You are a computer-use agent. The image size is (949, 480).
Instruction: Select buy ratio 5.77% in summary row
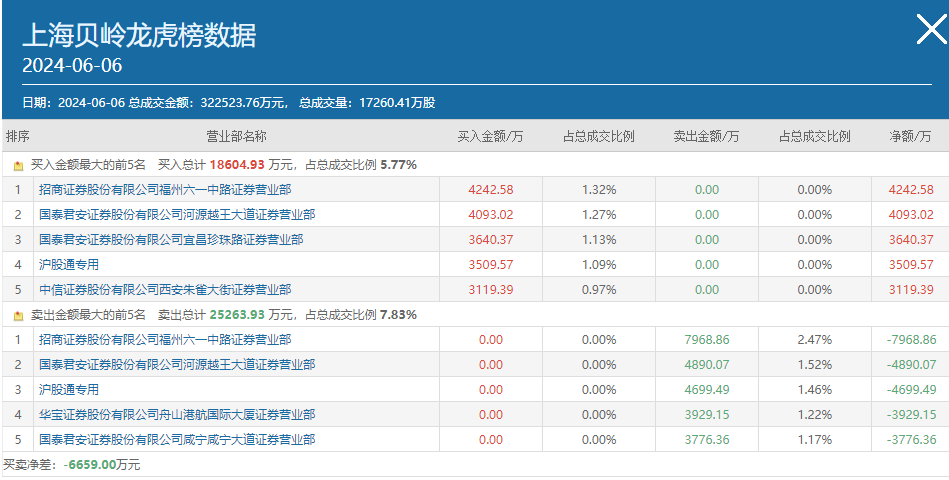pyautogui.click(x=398, y=165)
